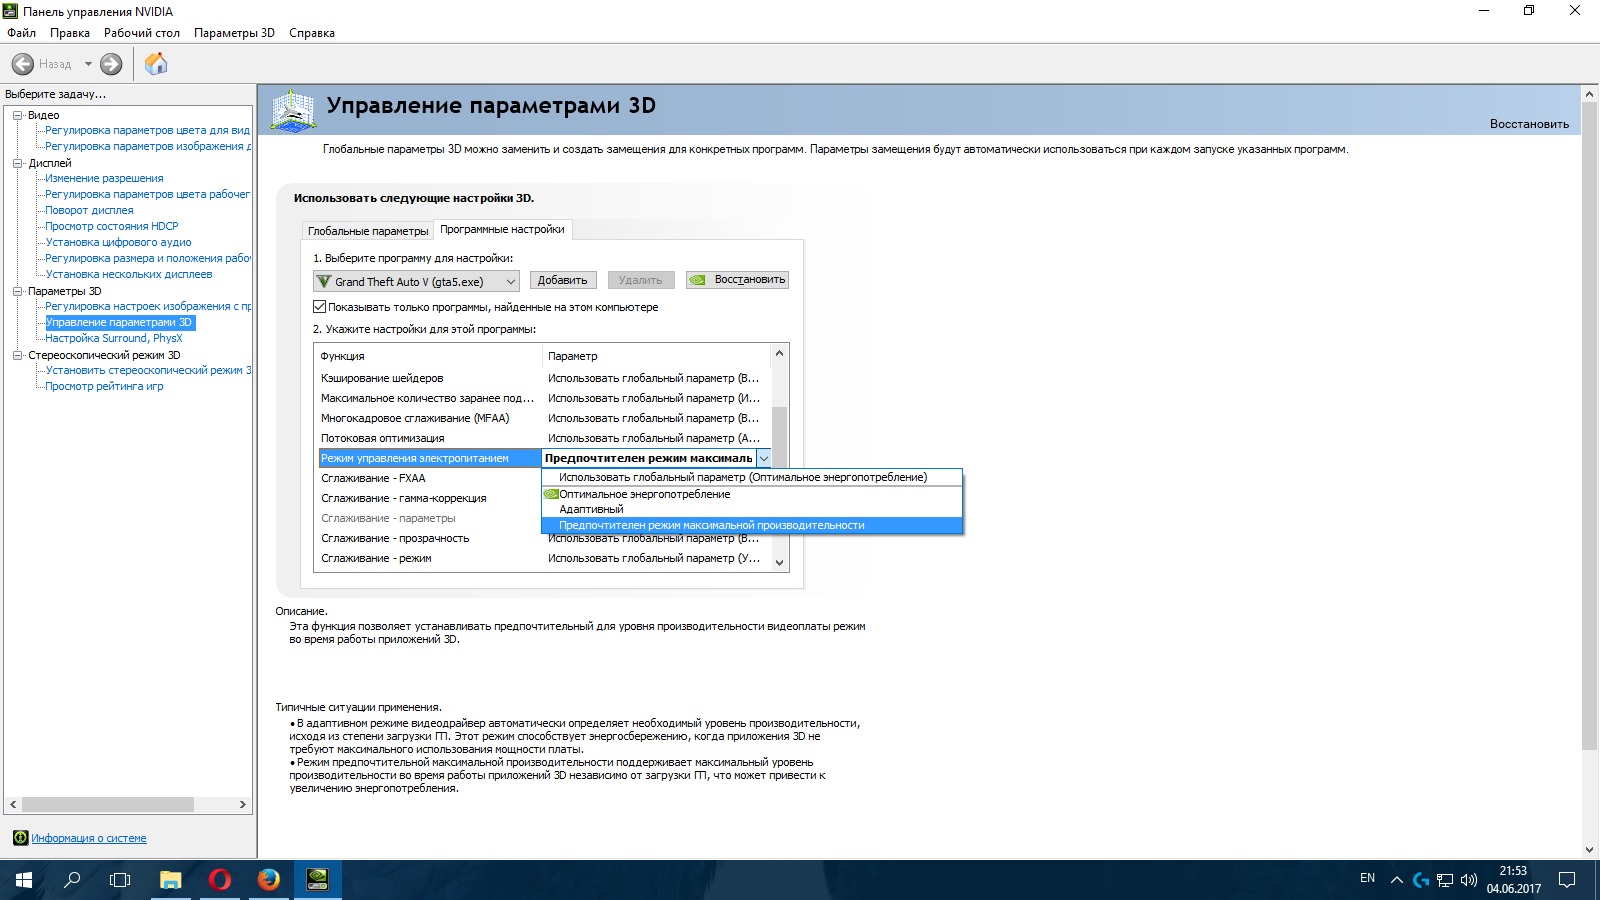Open Просмотр состояния HDCP task
The image size is (1600, 900).
[x=112, y=226]
